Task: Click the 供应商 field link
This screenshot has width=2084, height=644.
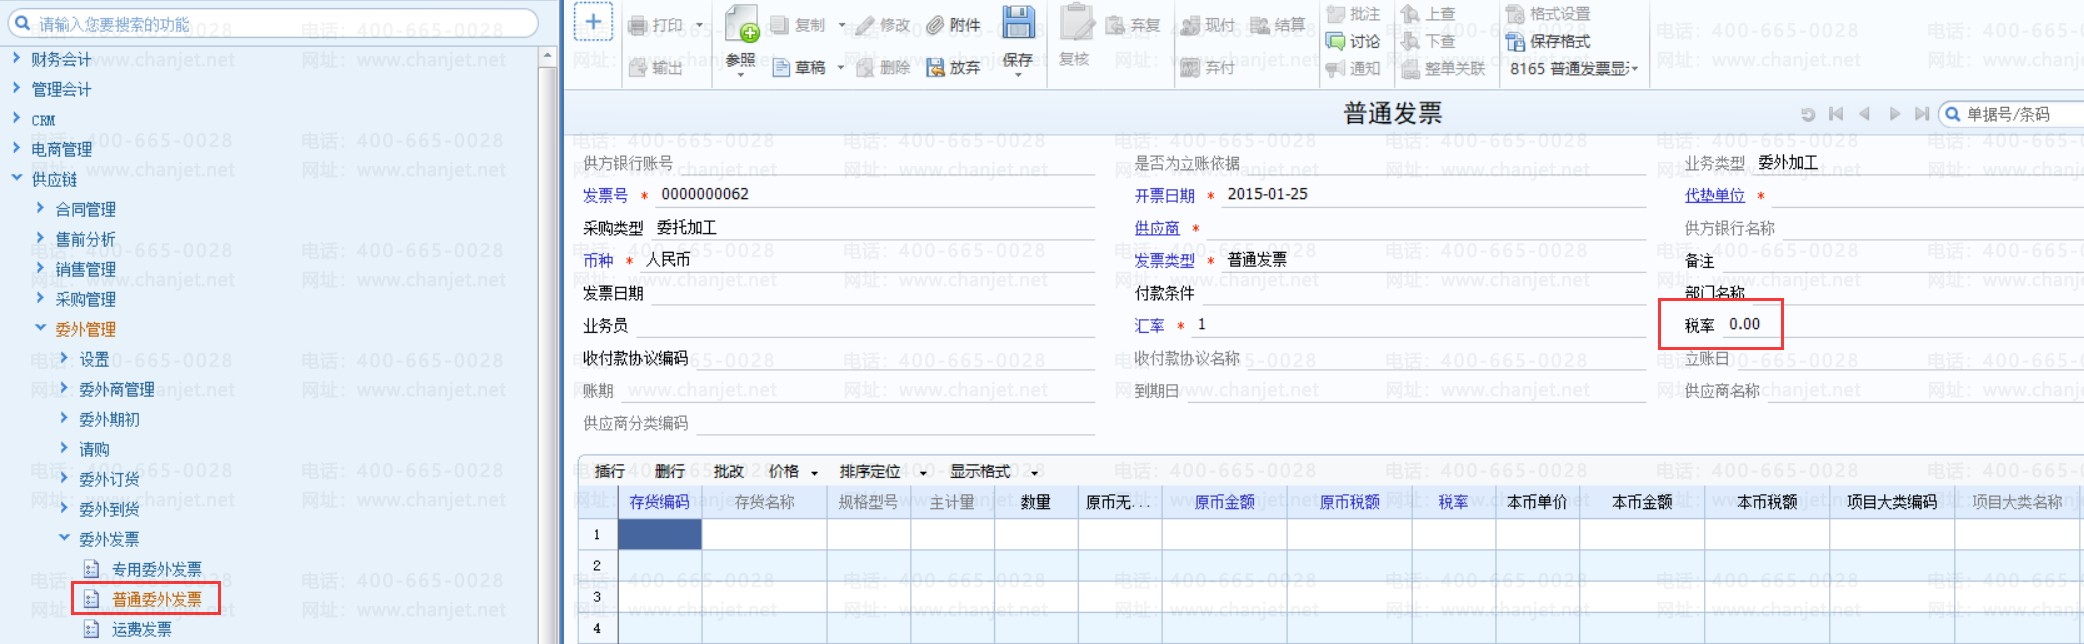Action: (1156, 228)
